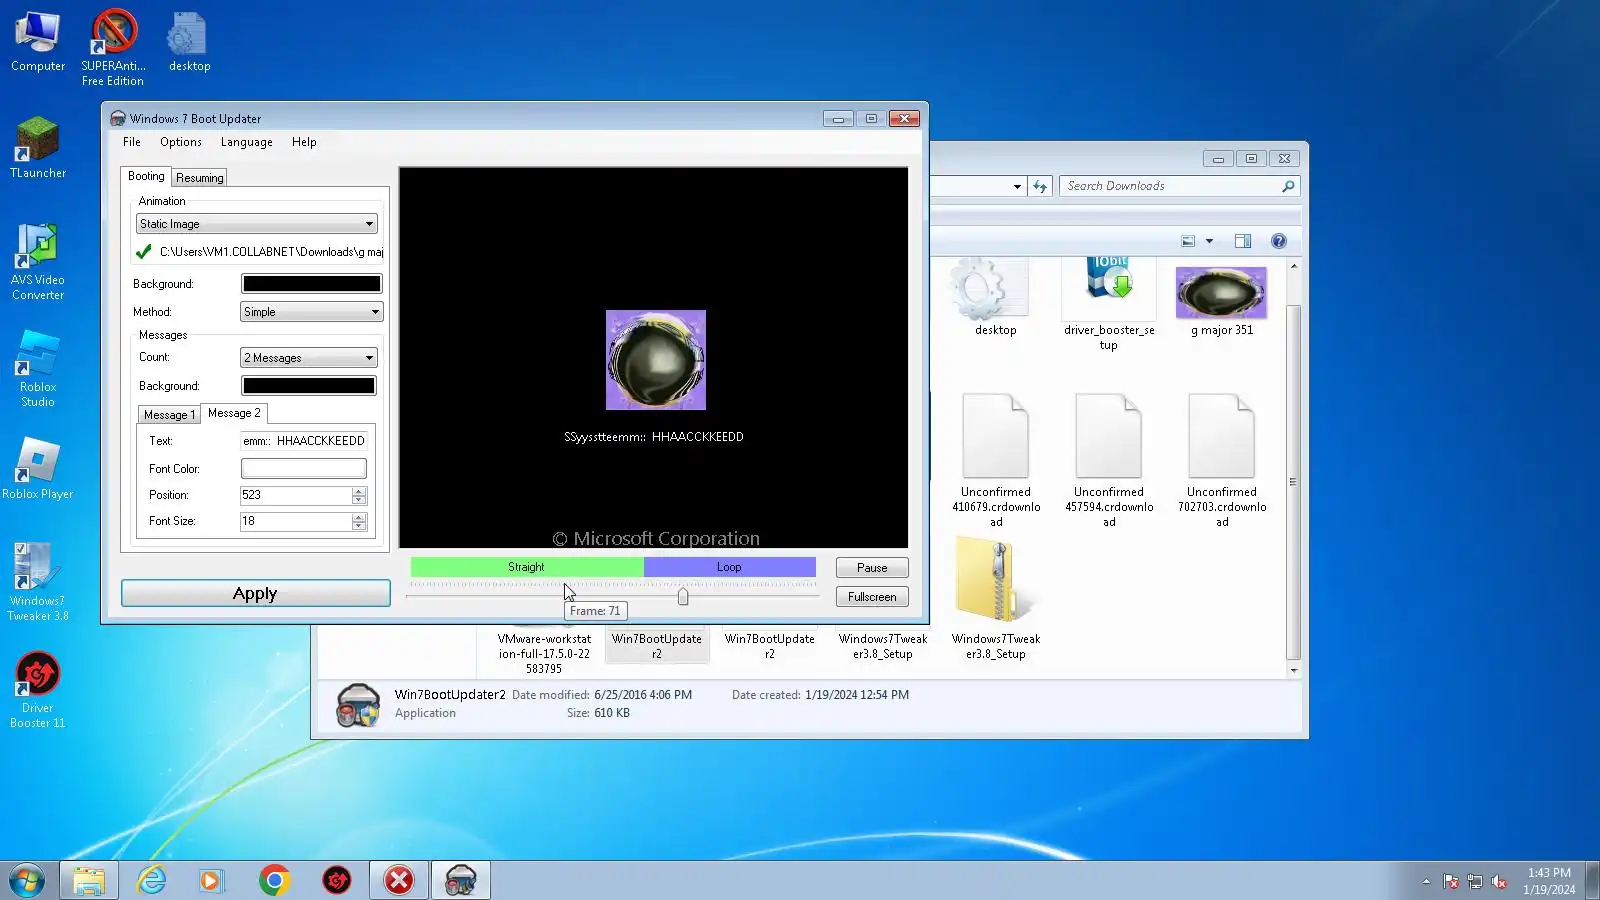Select Windows 7 Boot Updater taskbar button

click(x=461, y=880)
